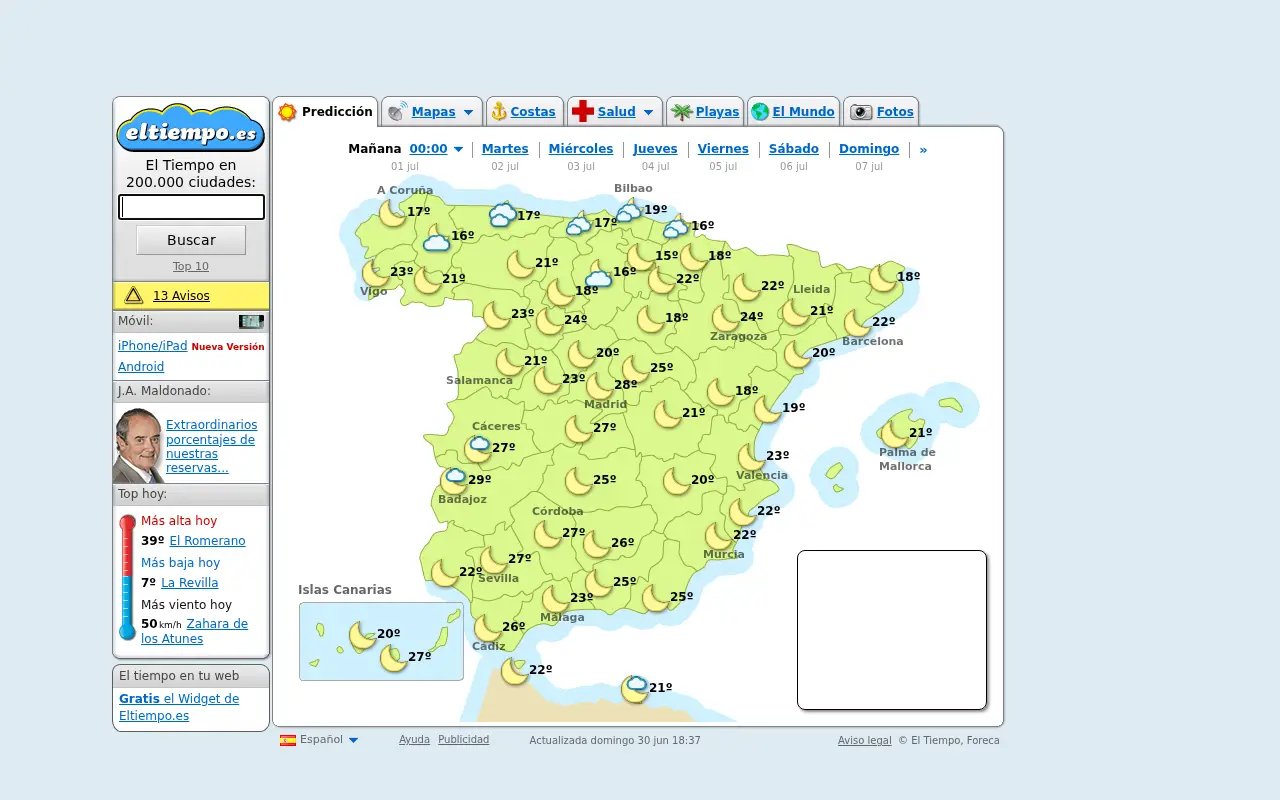Open the Zahara de los Atunes link
The image size is (1280, 800).
click(194, 631)
